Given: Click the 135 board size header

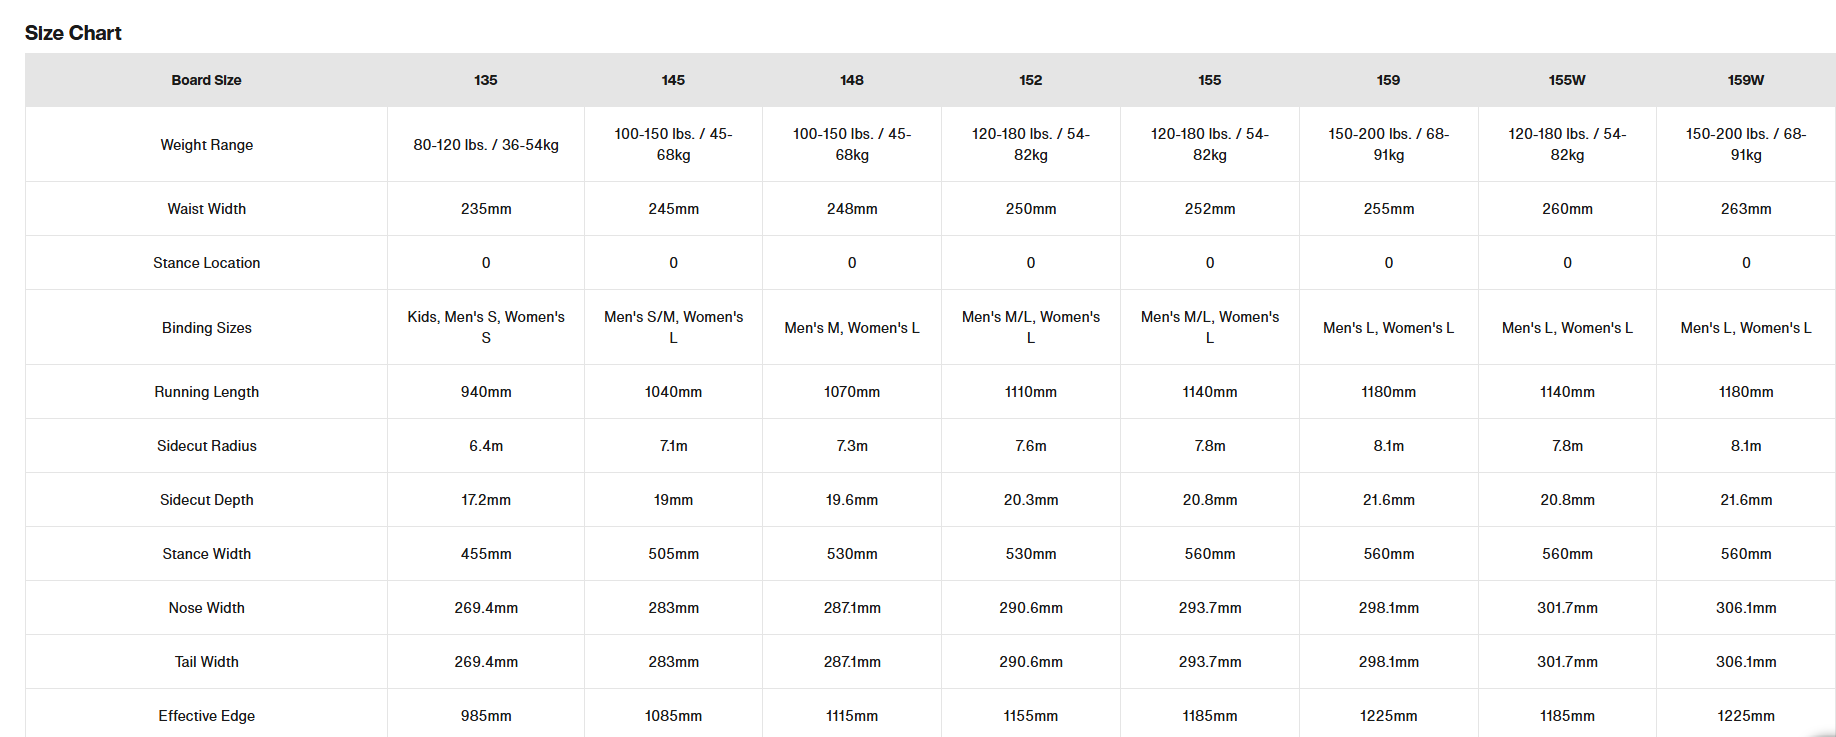Looking at the screenshot, I should tap(486, 80).
